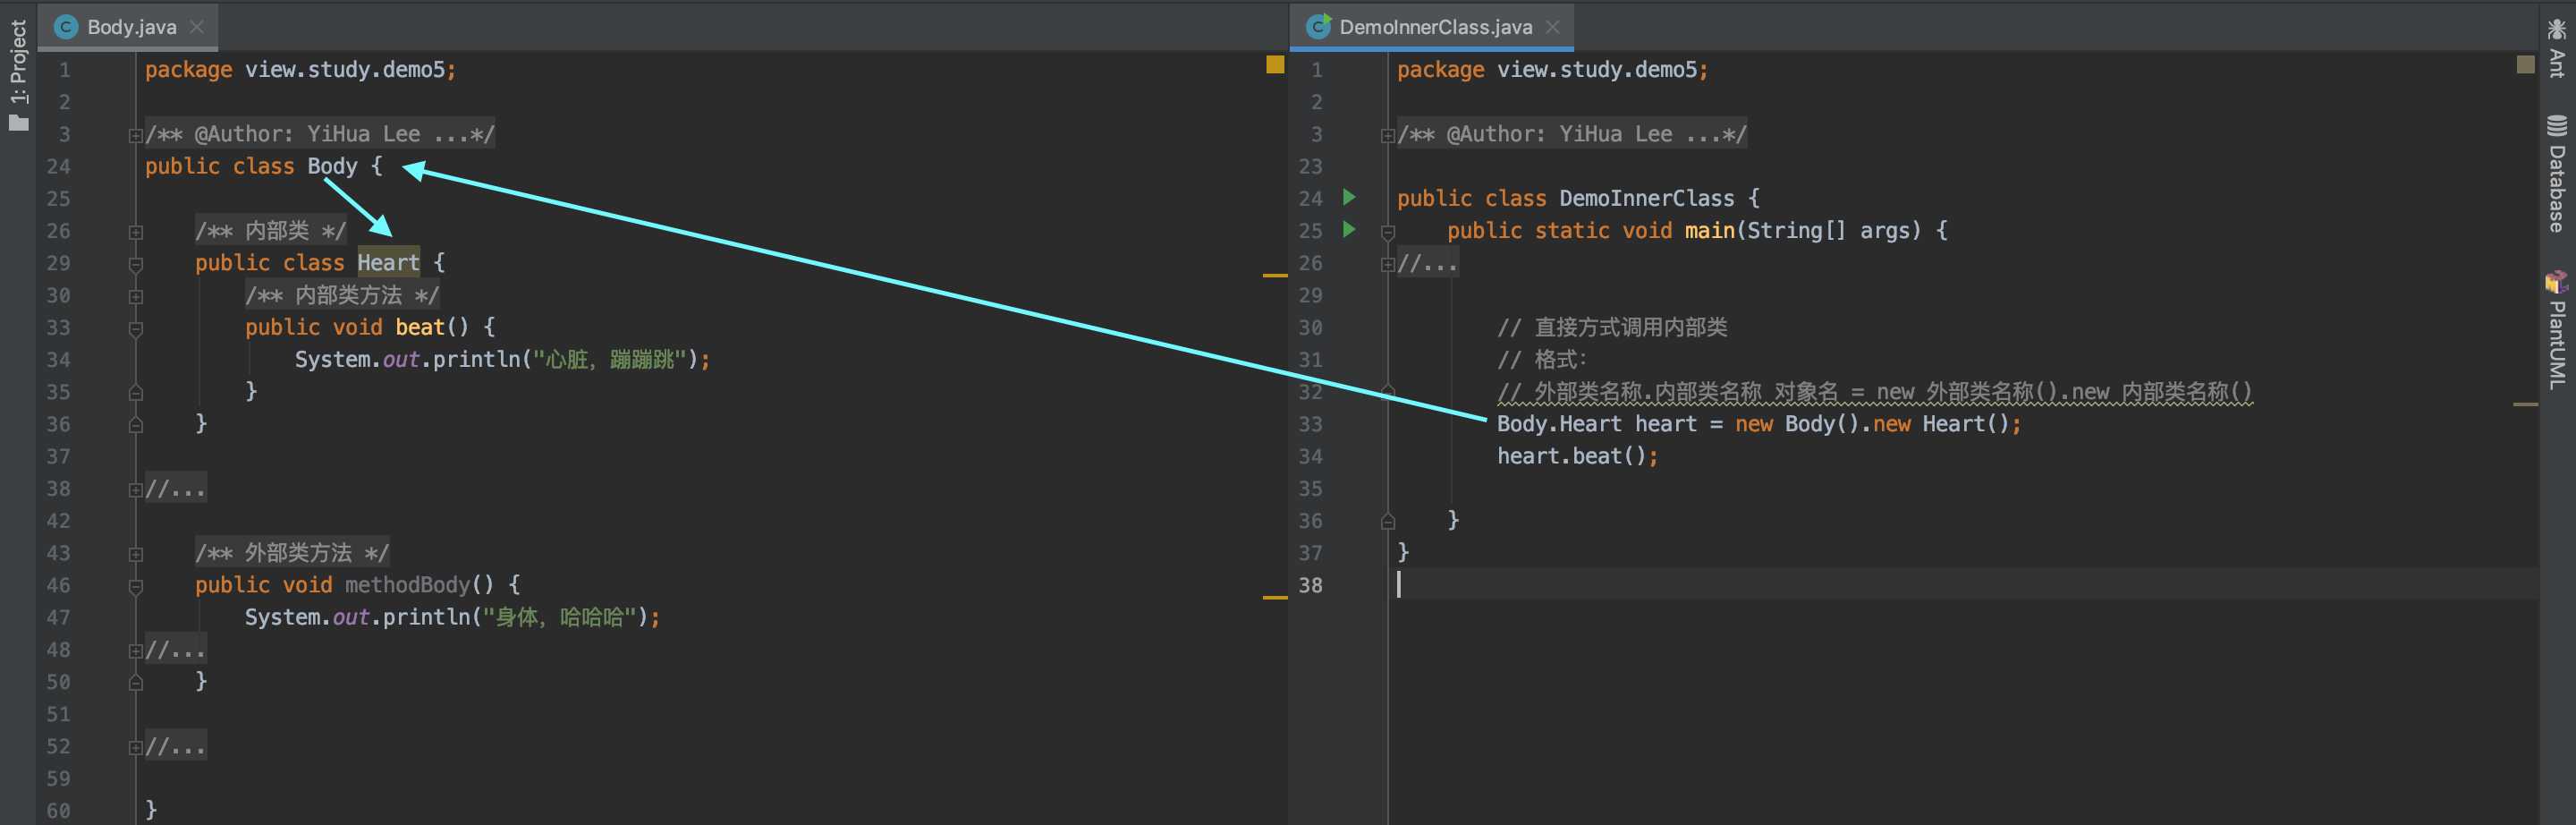Run main method from its gutter icon
Image resolution: width=2576 pixels, height=825 pixels.
click(1349, 229)
